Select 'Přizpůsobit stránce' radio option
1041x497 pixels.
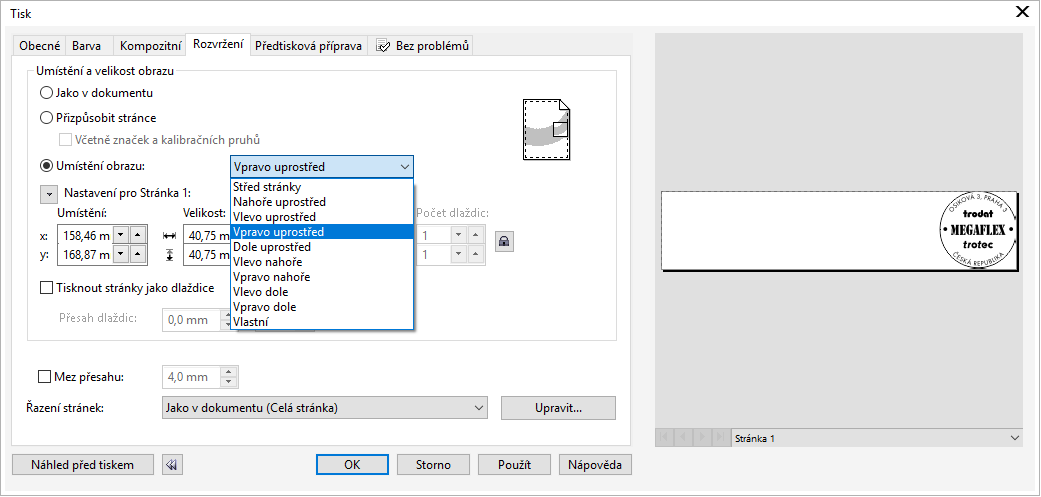coord(46,118)
